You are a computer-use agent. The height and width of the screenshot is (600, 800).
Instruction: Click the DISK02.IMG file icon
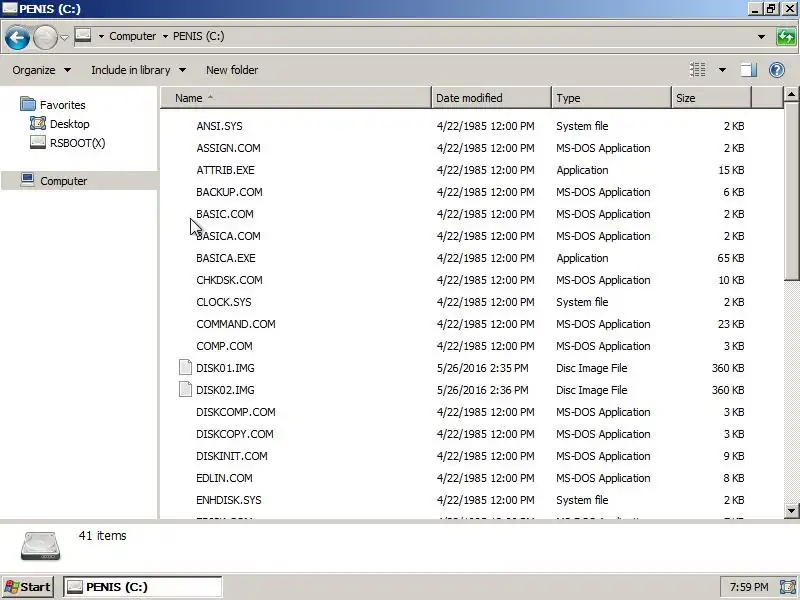point(185,389)
